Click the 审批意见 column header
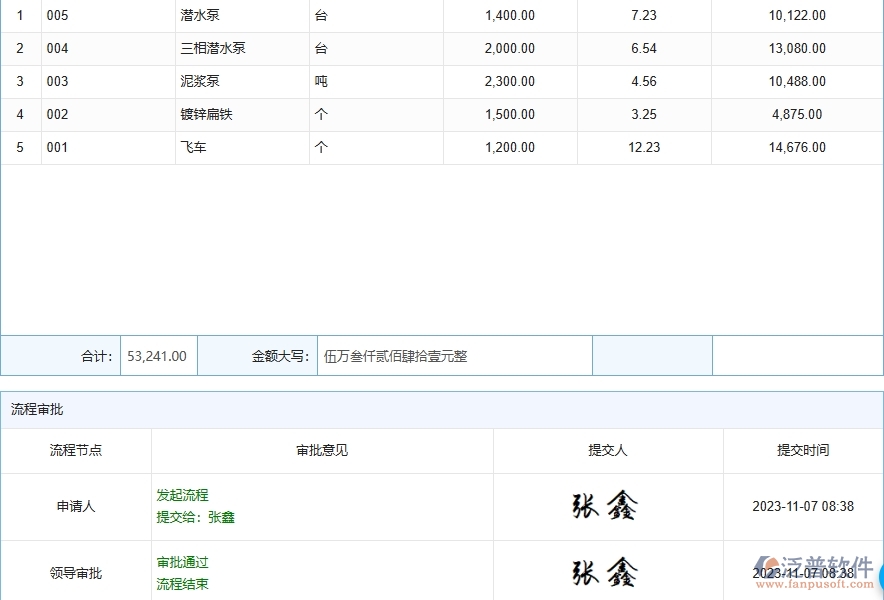This screenshot has height=600, width=884. coord(321,451)
